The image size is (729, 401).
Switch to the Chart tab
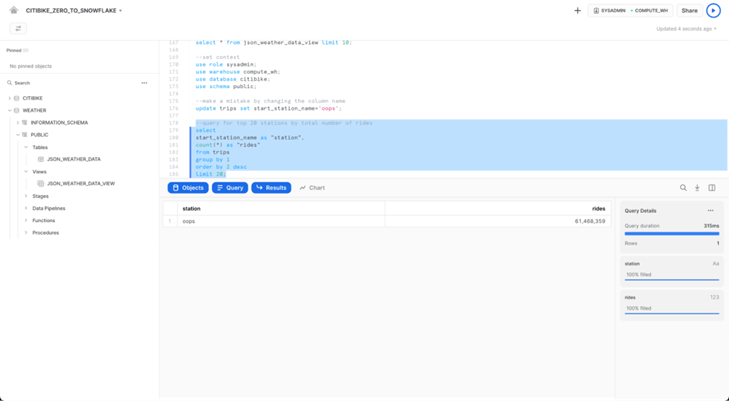tap(312, 188)
